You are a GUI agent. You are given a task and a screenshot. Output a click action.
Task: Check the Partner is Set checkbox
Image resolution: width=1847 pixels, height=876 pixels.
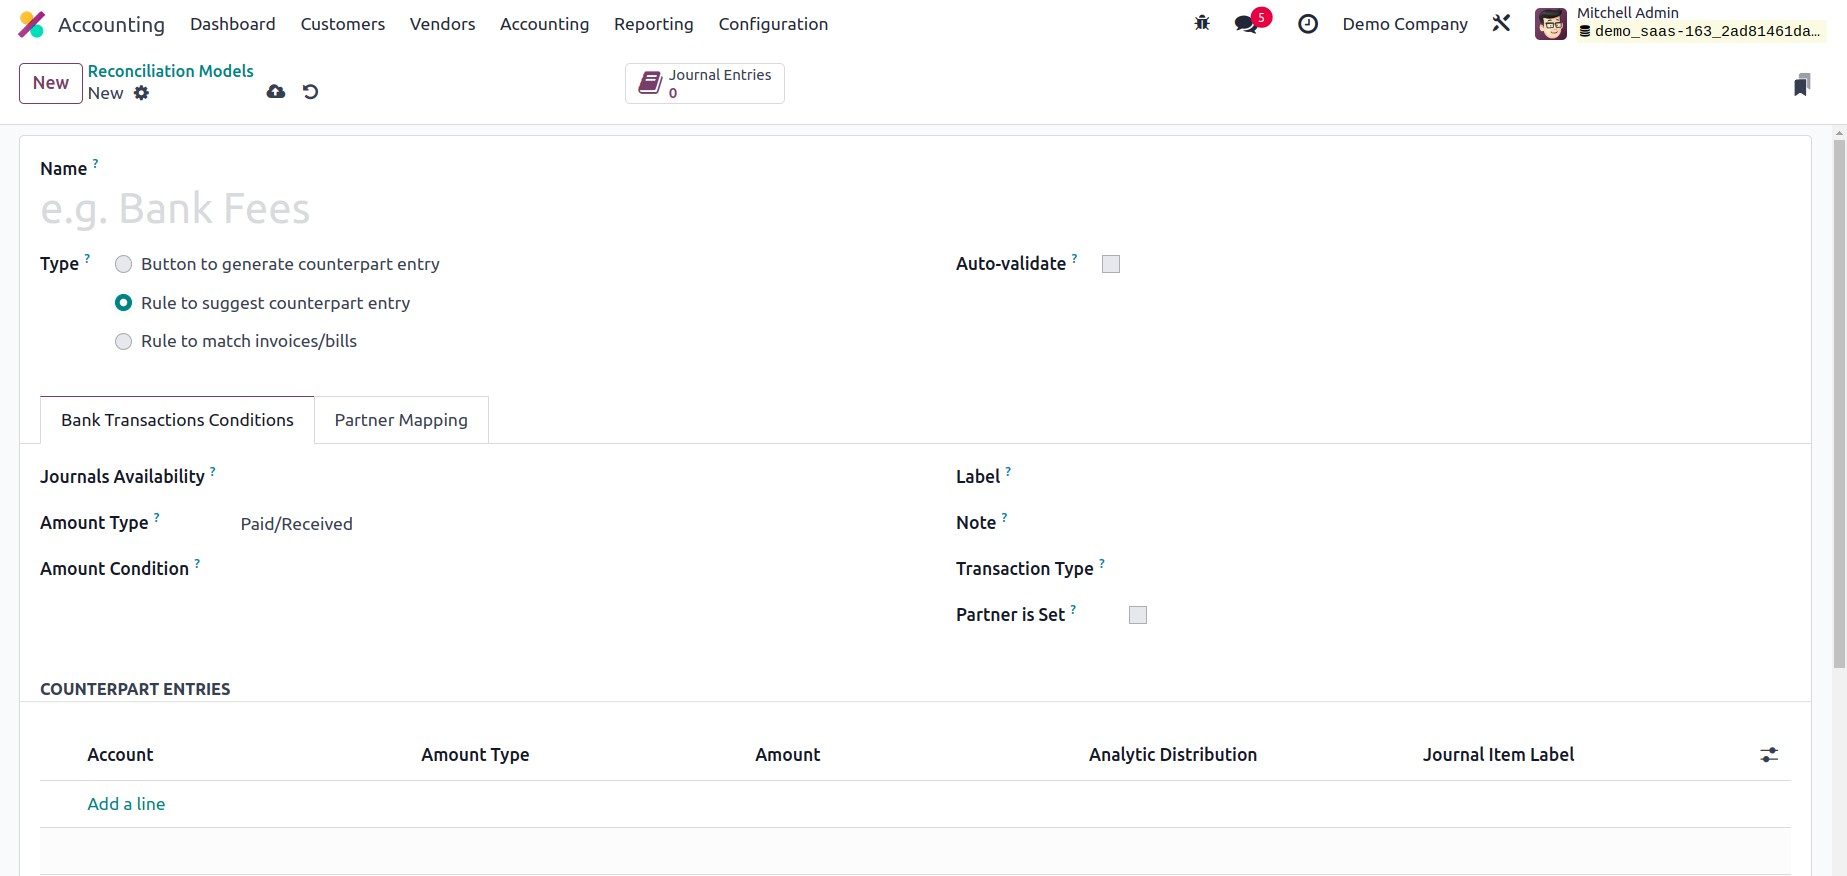click(1137, 615)
